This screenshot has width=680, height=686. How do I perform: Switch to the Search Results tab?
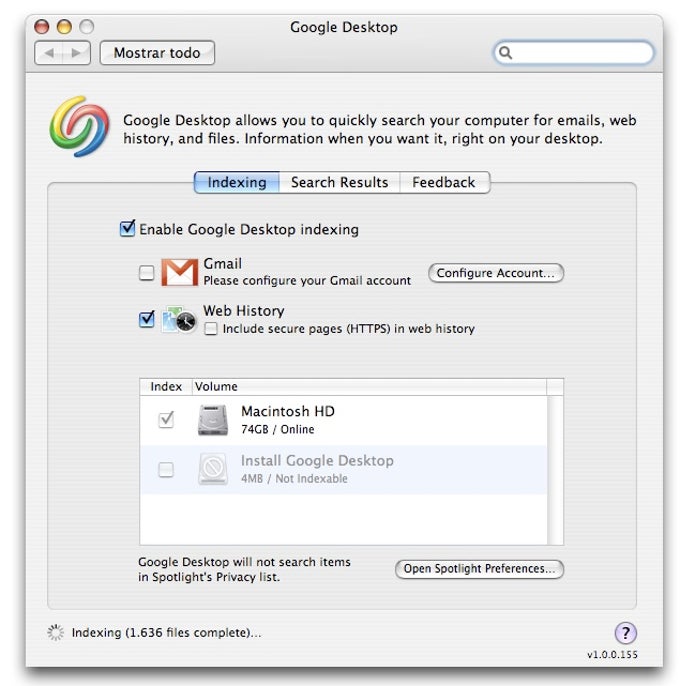(340, 182)
